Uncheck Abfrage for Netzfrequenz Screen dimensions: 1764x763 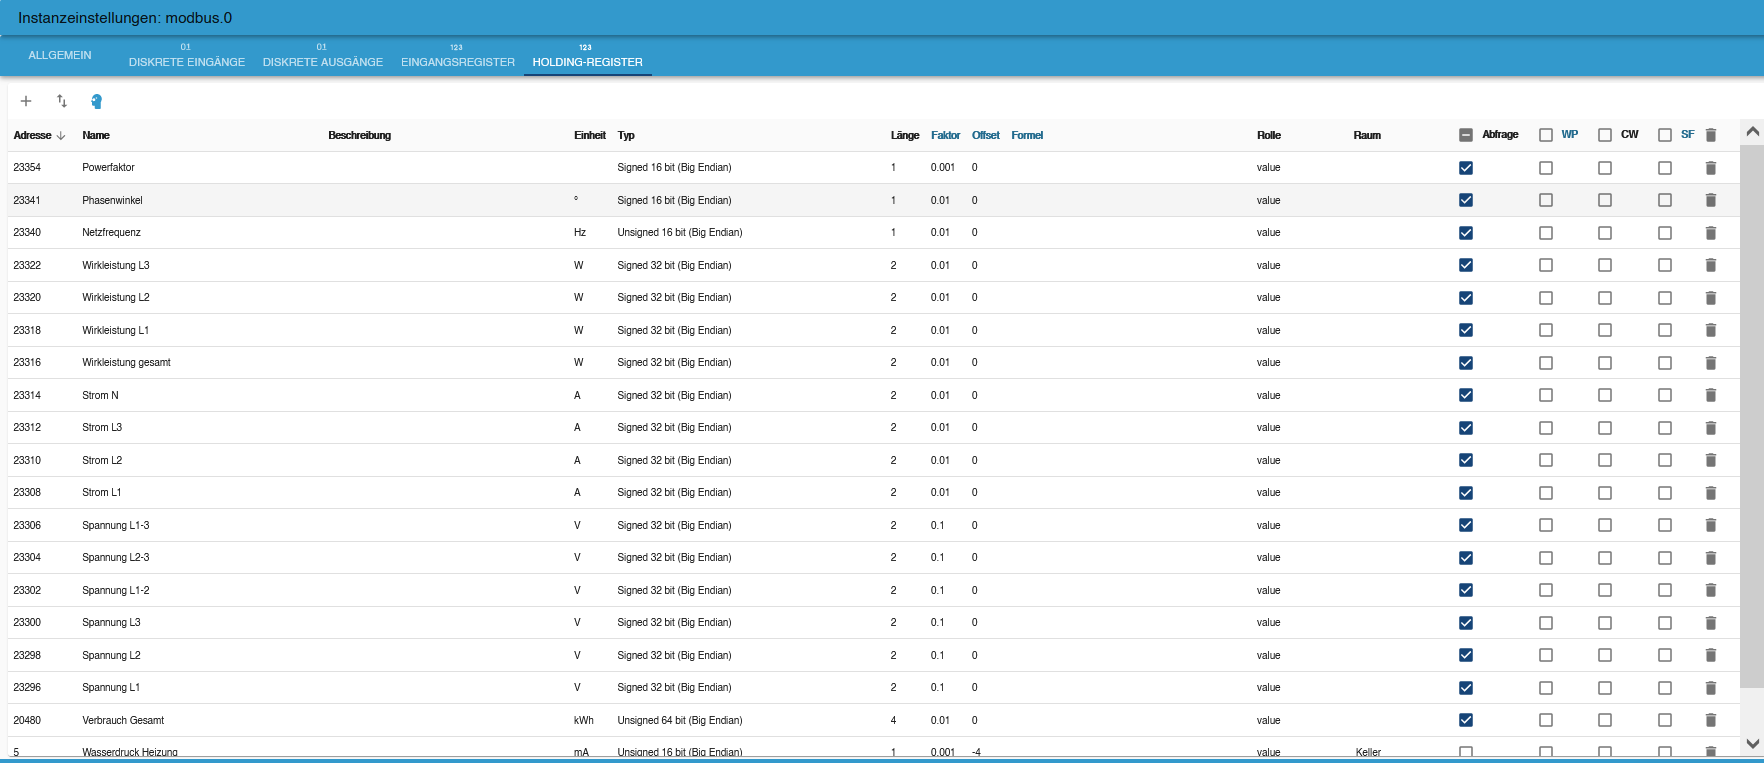tap(1466, 233)
